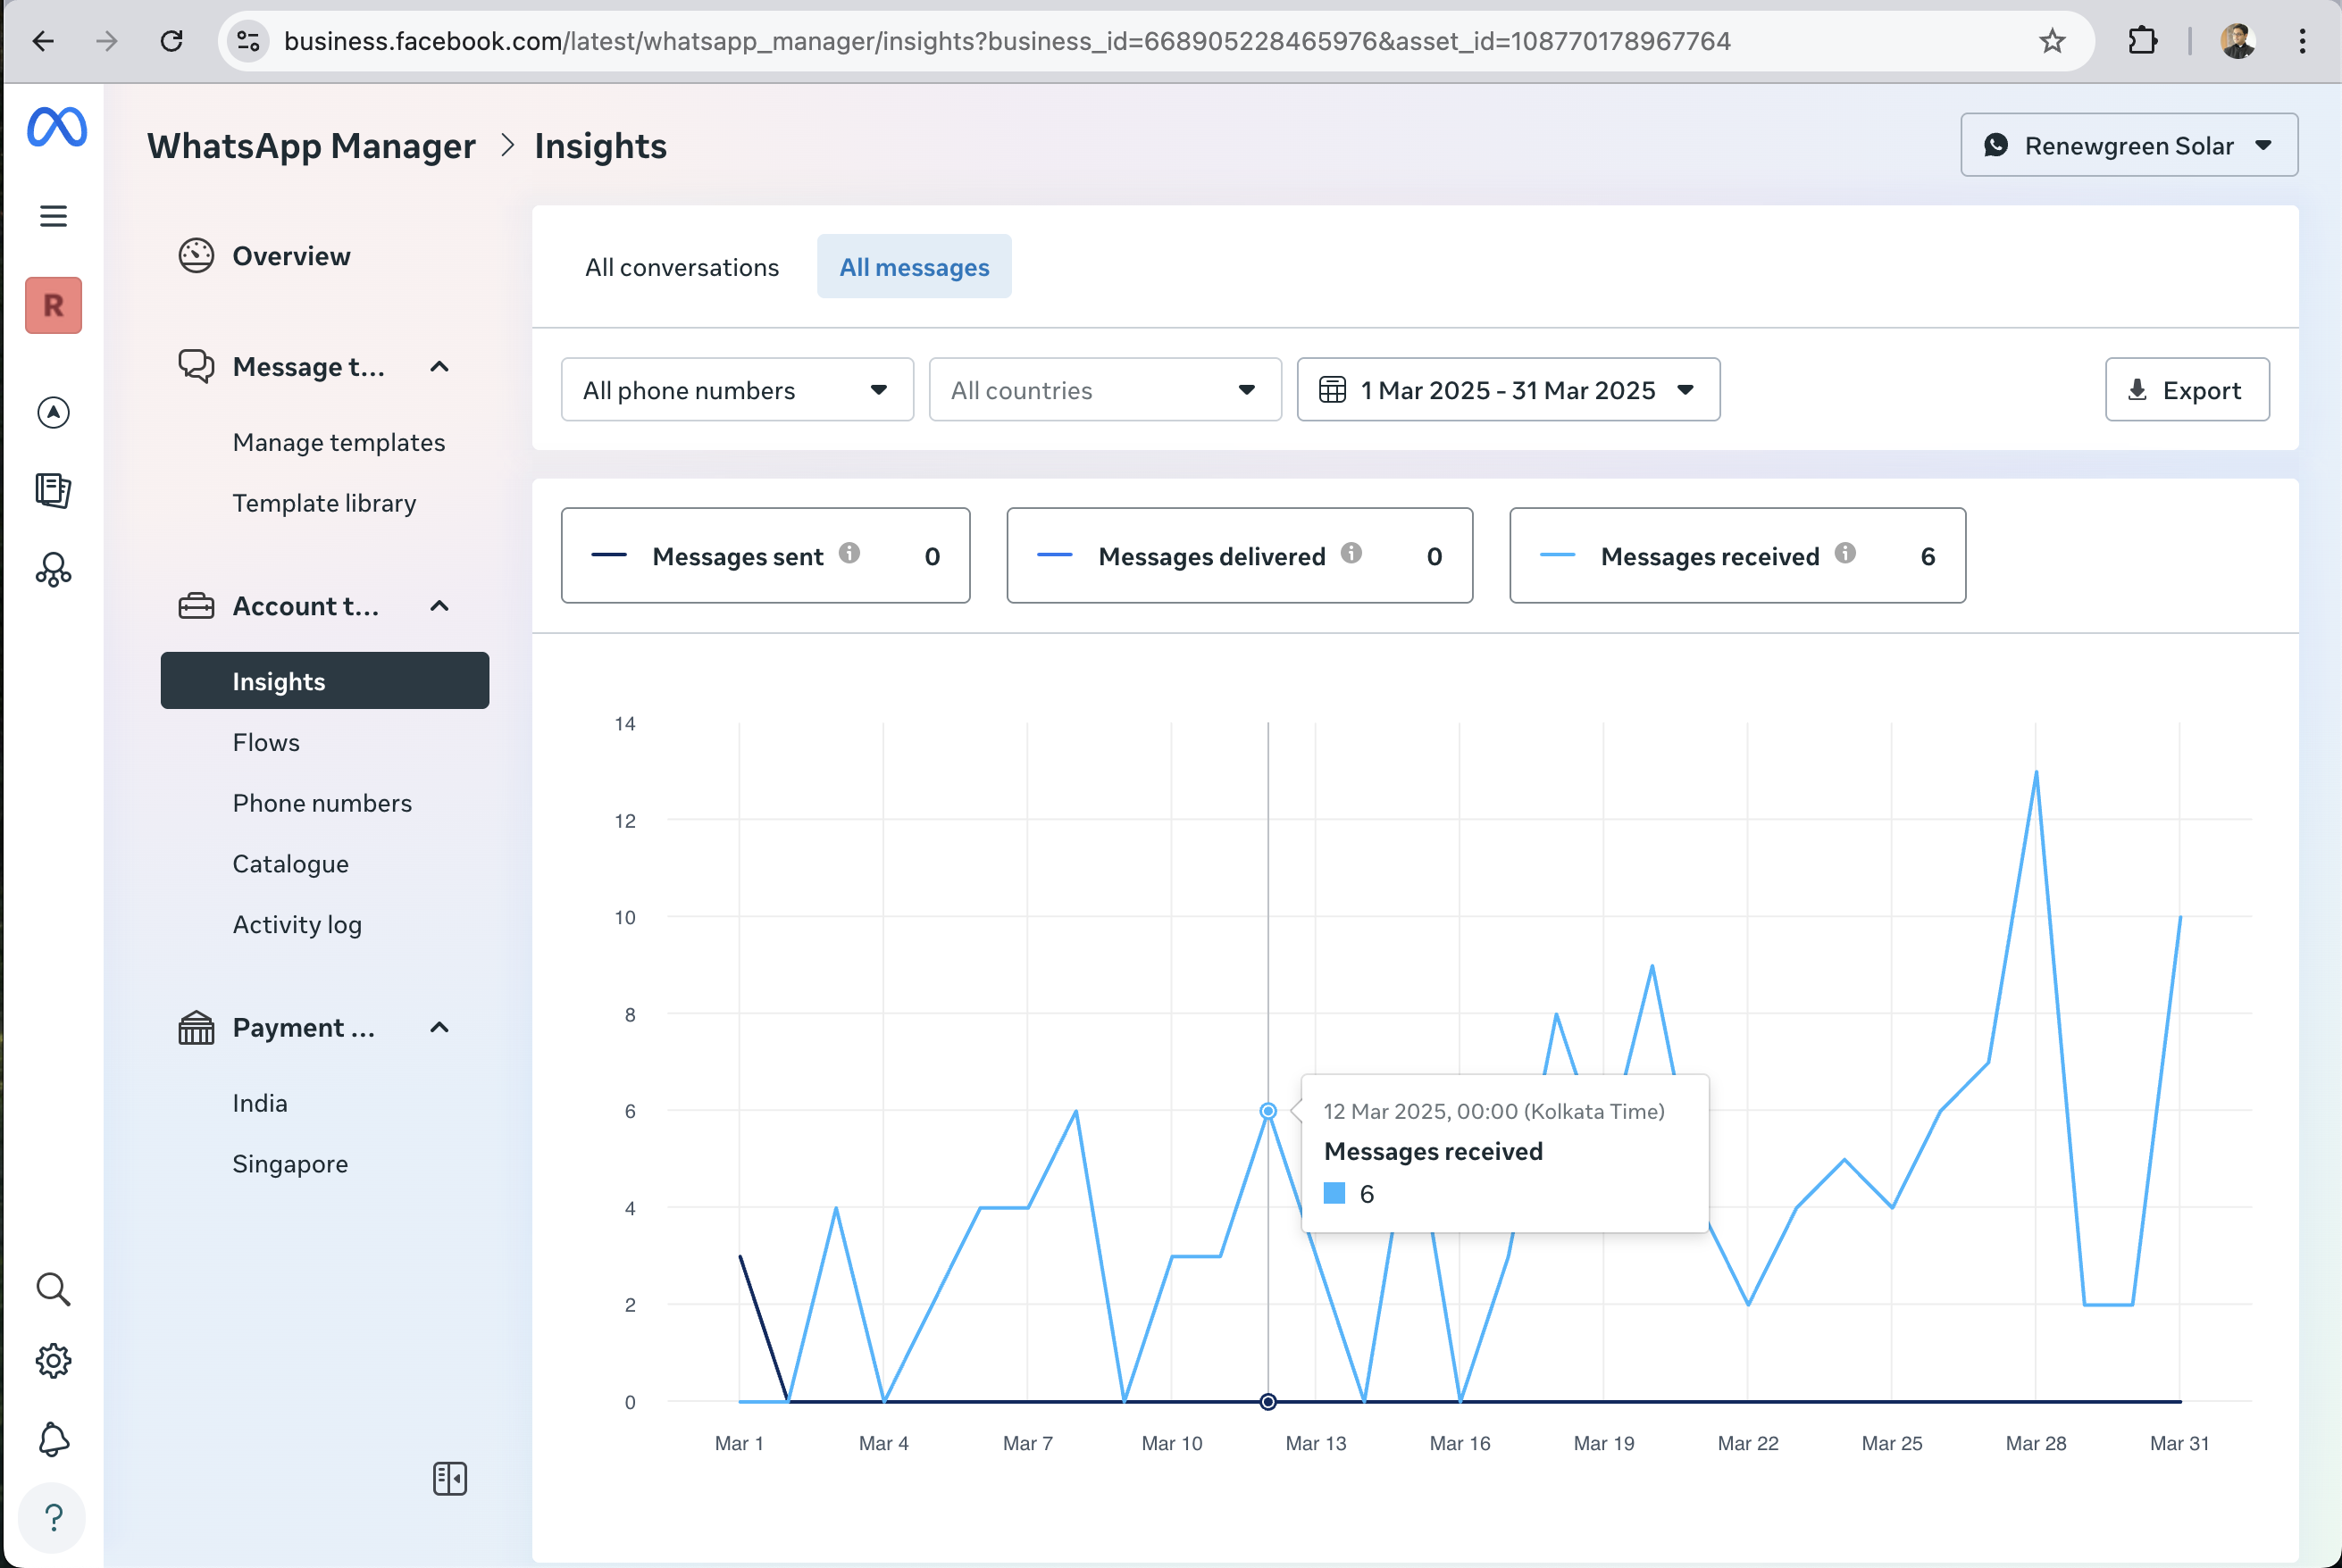
Task: Click the Meta logo icon
Action: tap(57, 127)
